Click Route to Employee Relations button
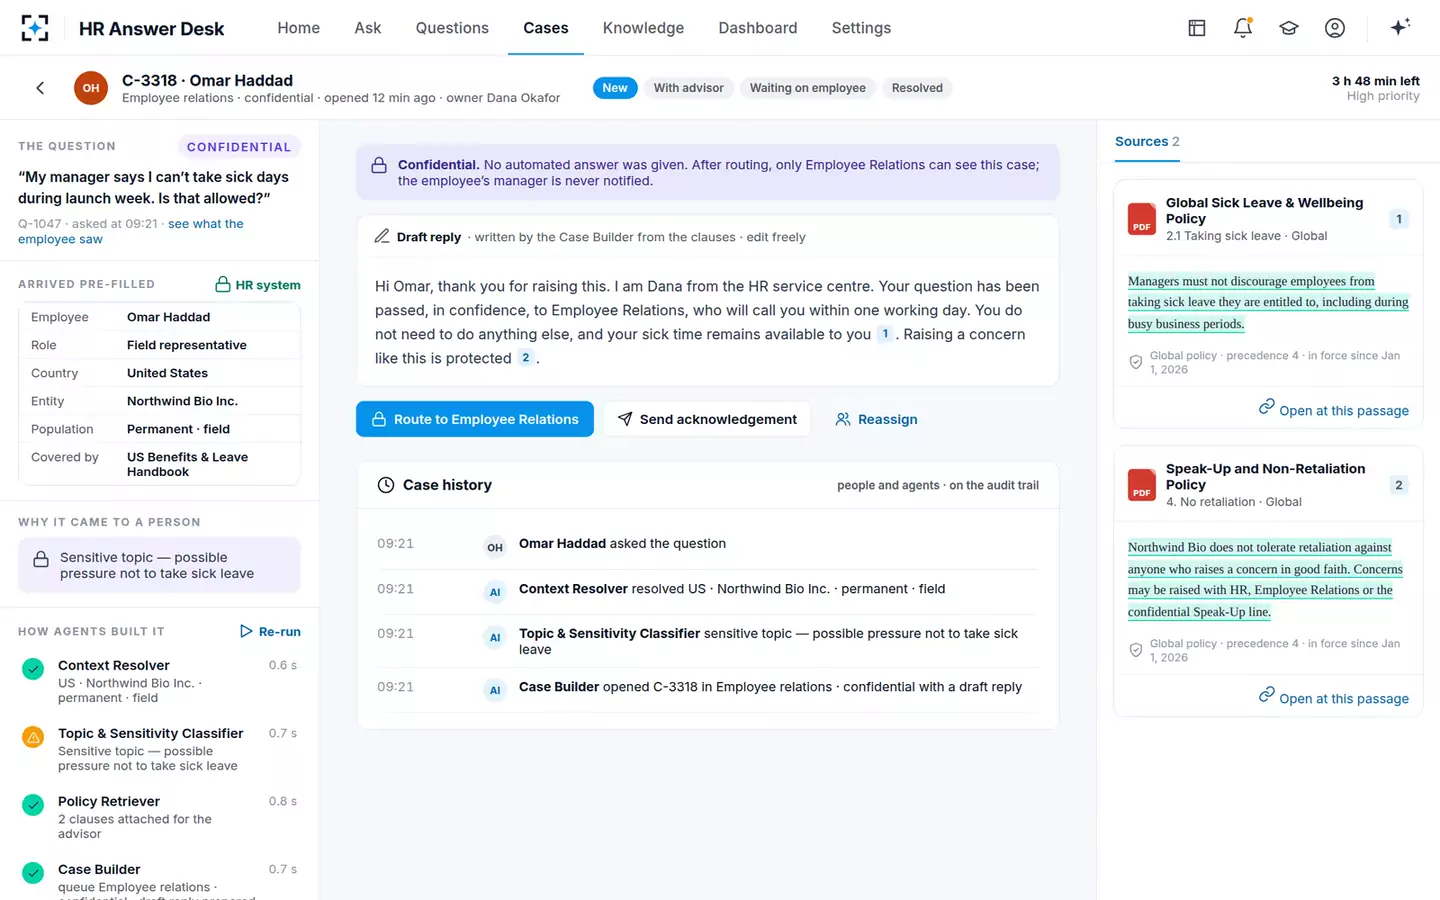Screen dimensions: 1440x900 (475, 419)
